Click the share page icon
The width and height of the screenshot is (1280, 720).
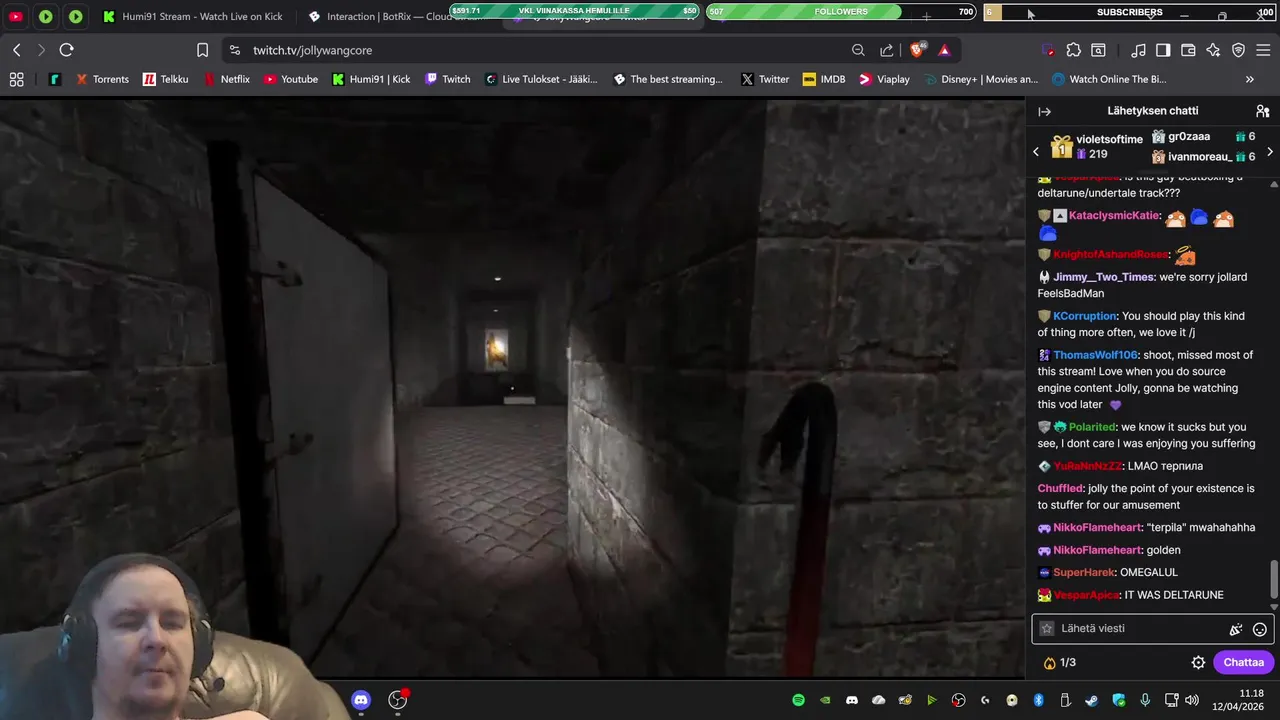point(886,50)
